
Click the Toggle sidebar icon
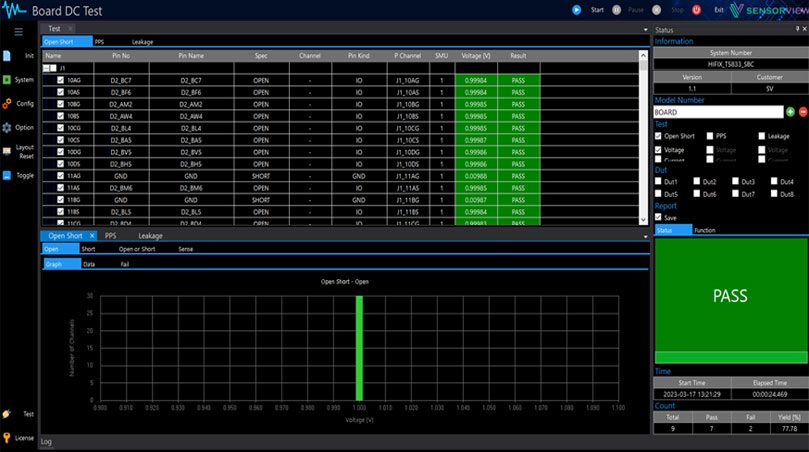(x=7, y=175)
